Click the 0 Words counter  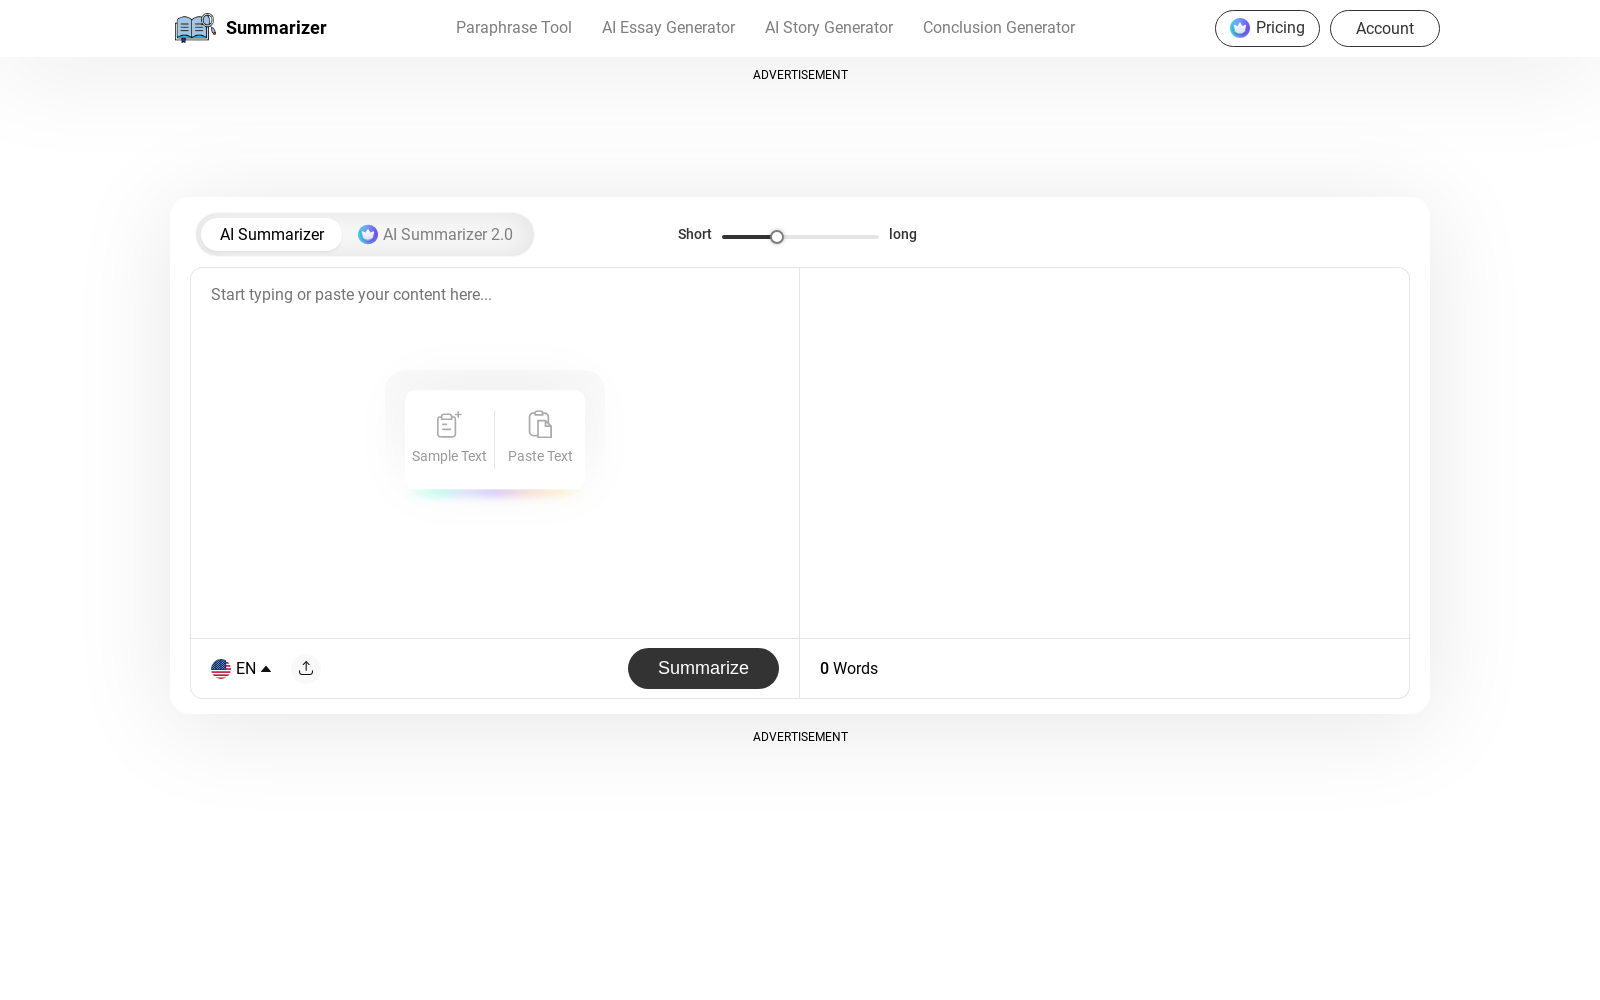[849, 668]
